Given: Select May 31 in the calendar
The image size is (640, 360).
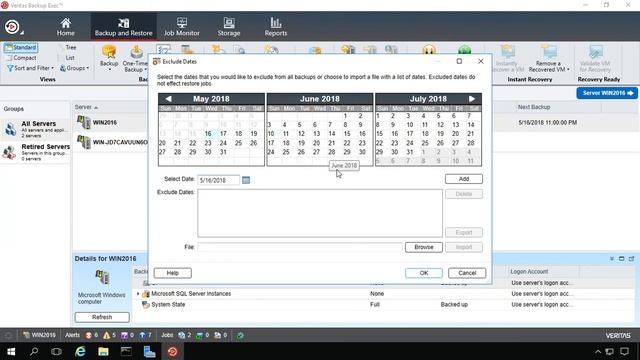Looking at the screenshot, I should [223, 152].
